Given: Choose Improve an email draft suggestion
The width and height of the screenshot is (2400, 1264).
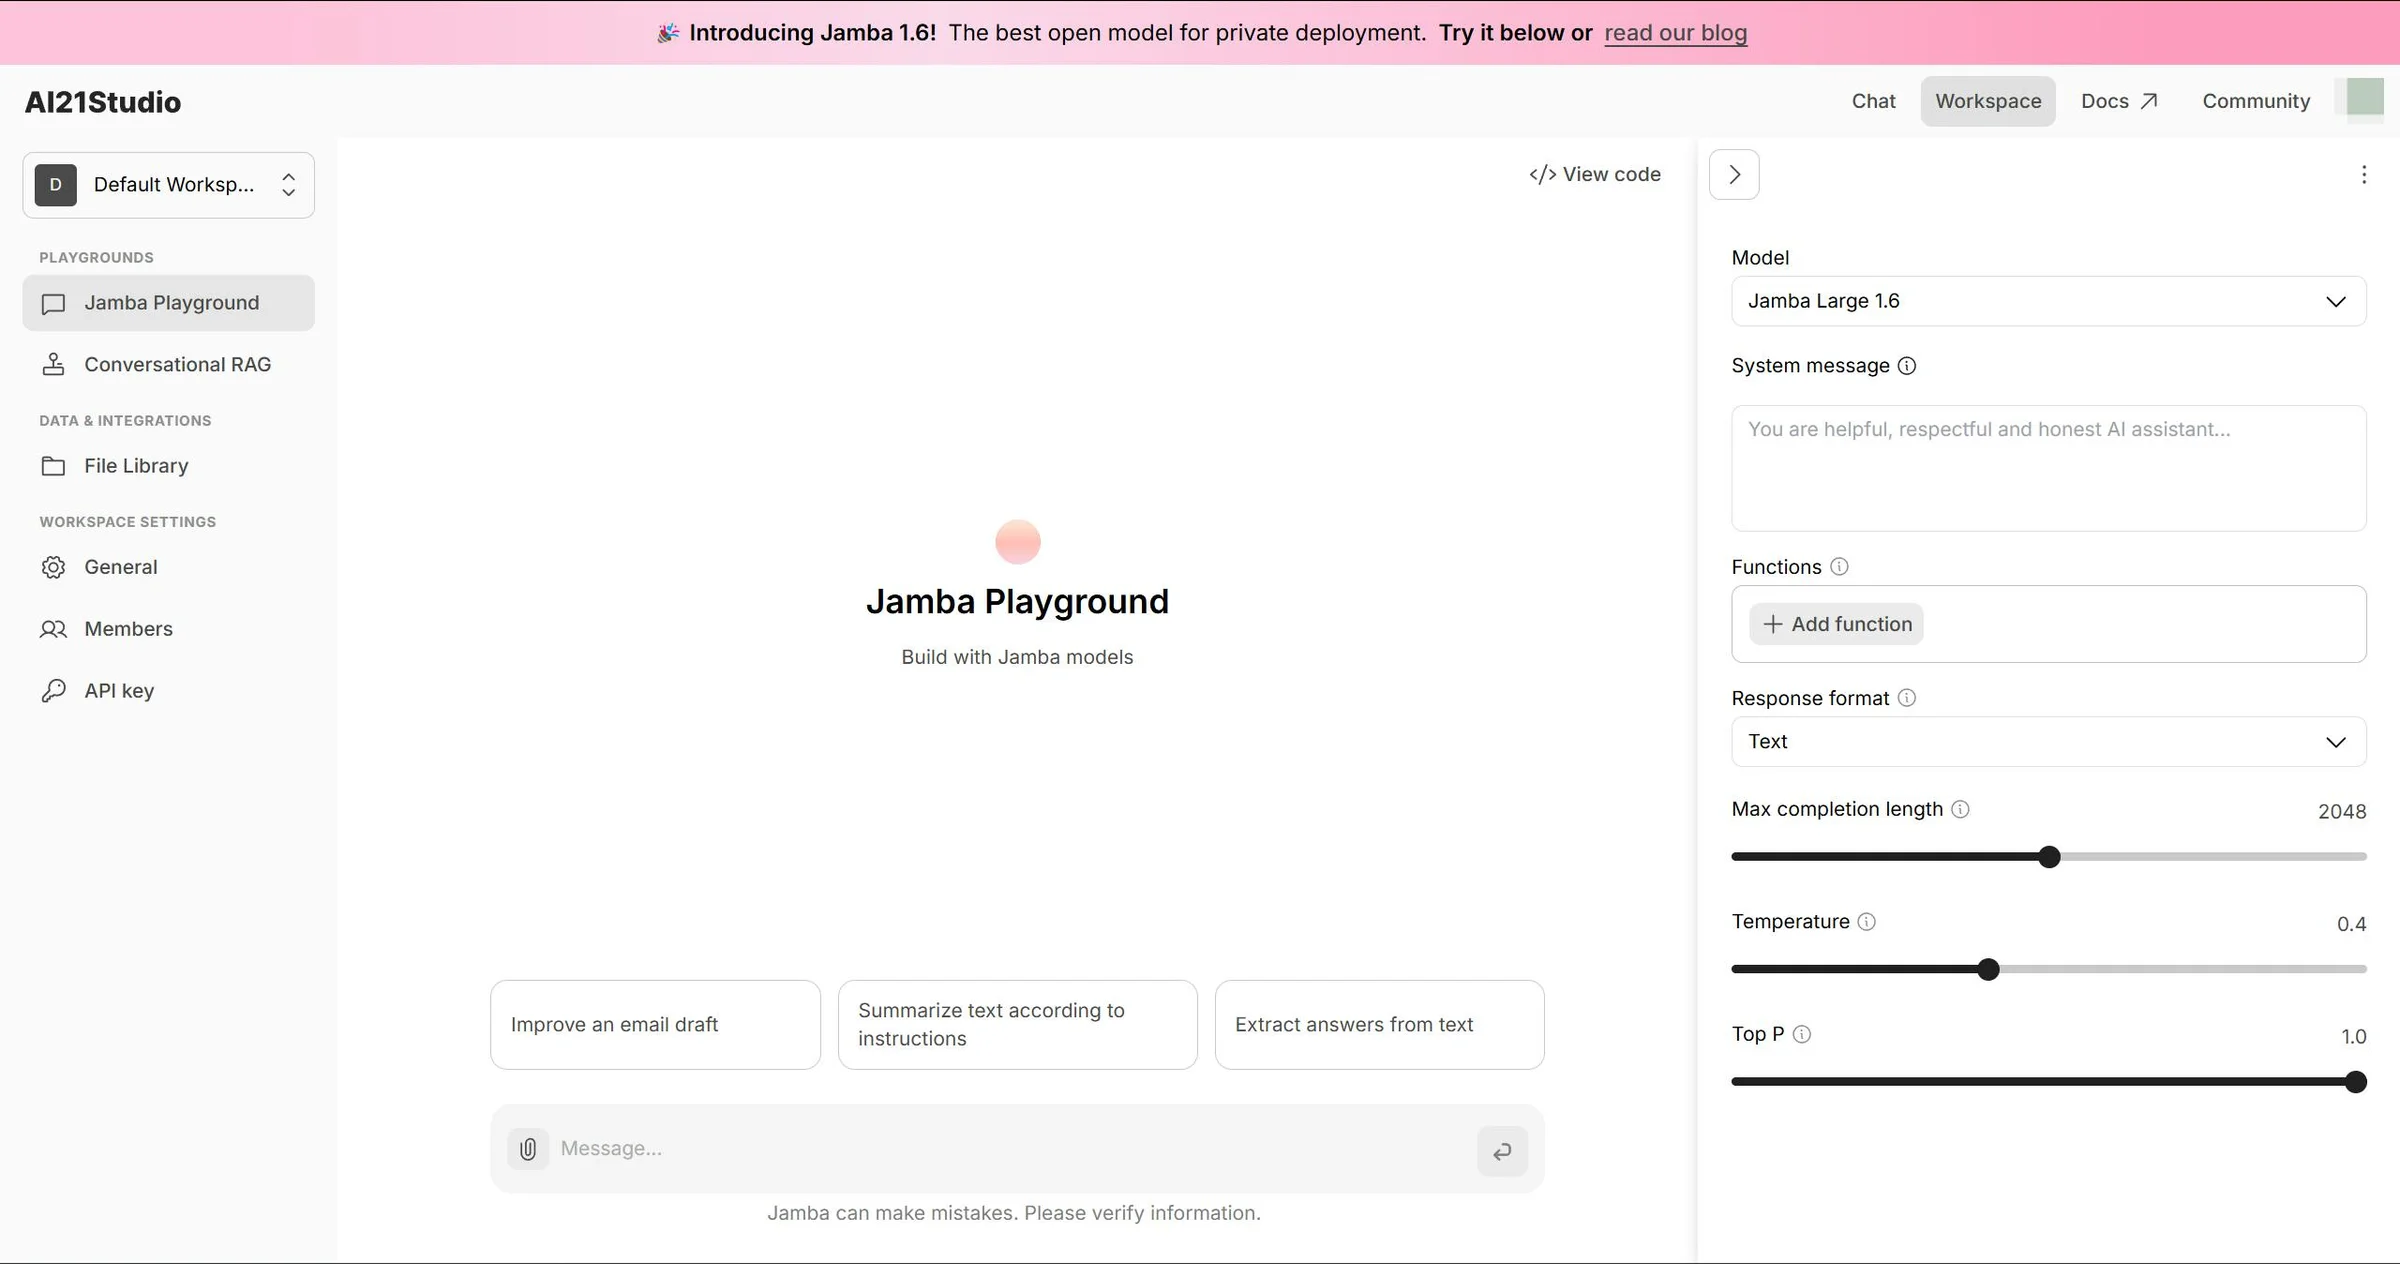Looking at the screenshot, I should coord(656,1025).
